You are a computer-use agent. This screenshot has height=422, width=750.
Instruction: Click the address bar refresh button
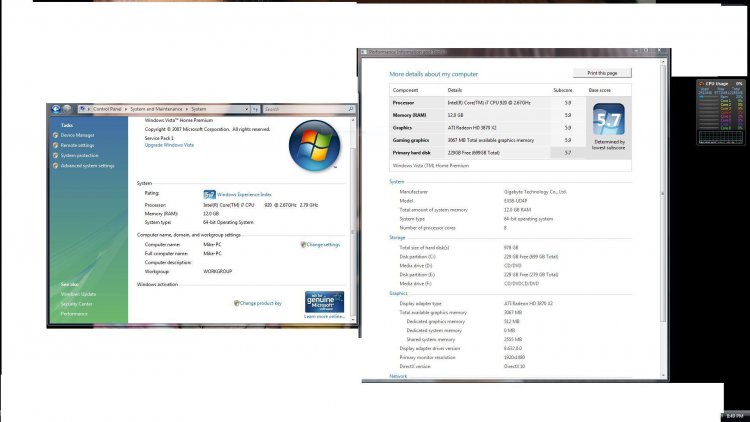pyautogui.click(x=255, y=109)
